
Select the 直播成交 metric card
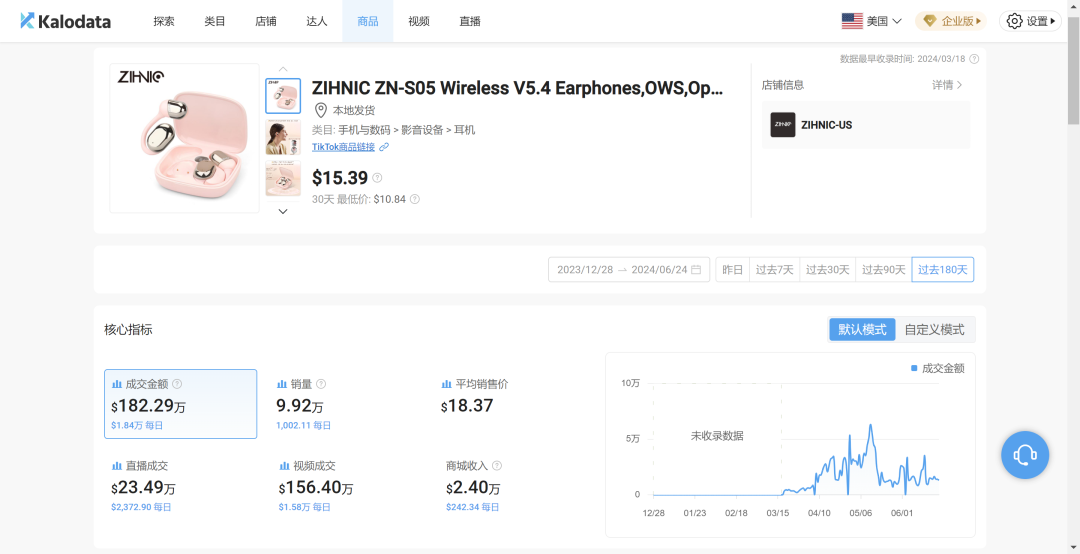(180, 486)
